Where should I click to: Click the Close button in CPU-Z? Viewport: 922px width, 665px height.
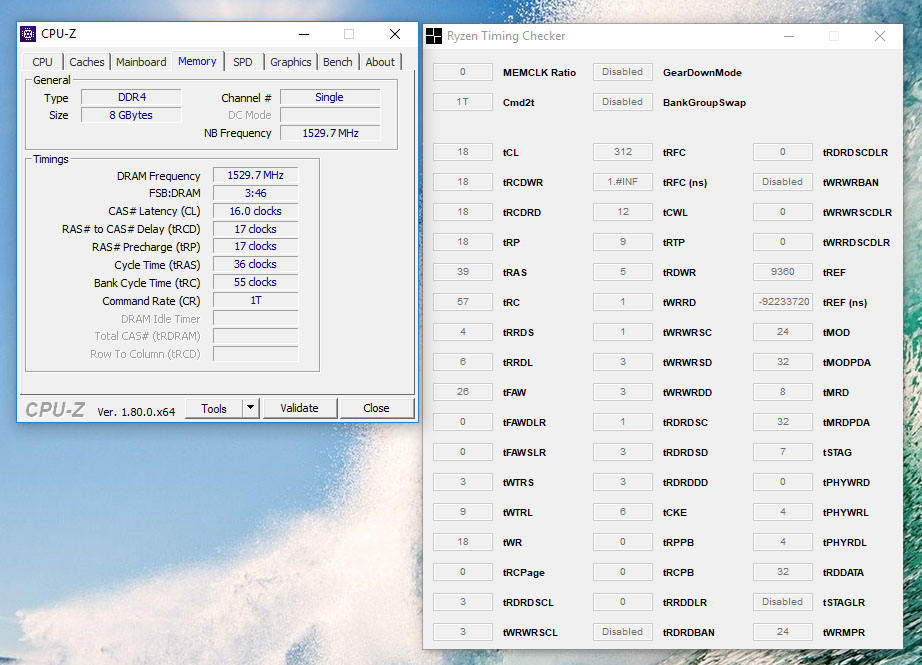click(x=376, y=408)
